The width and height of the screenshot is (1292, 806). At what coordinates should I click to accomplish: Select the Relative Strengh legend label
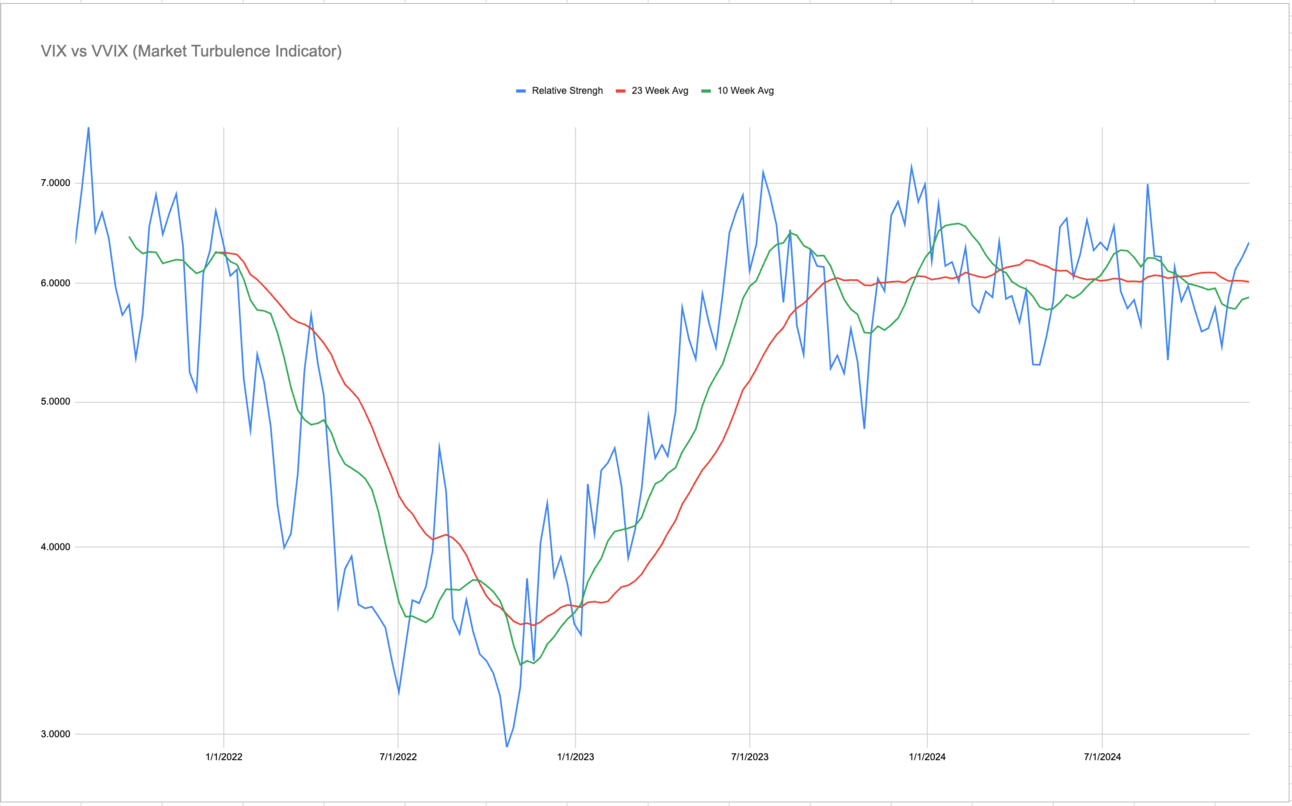click(567, 91)
